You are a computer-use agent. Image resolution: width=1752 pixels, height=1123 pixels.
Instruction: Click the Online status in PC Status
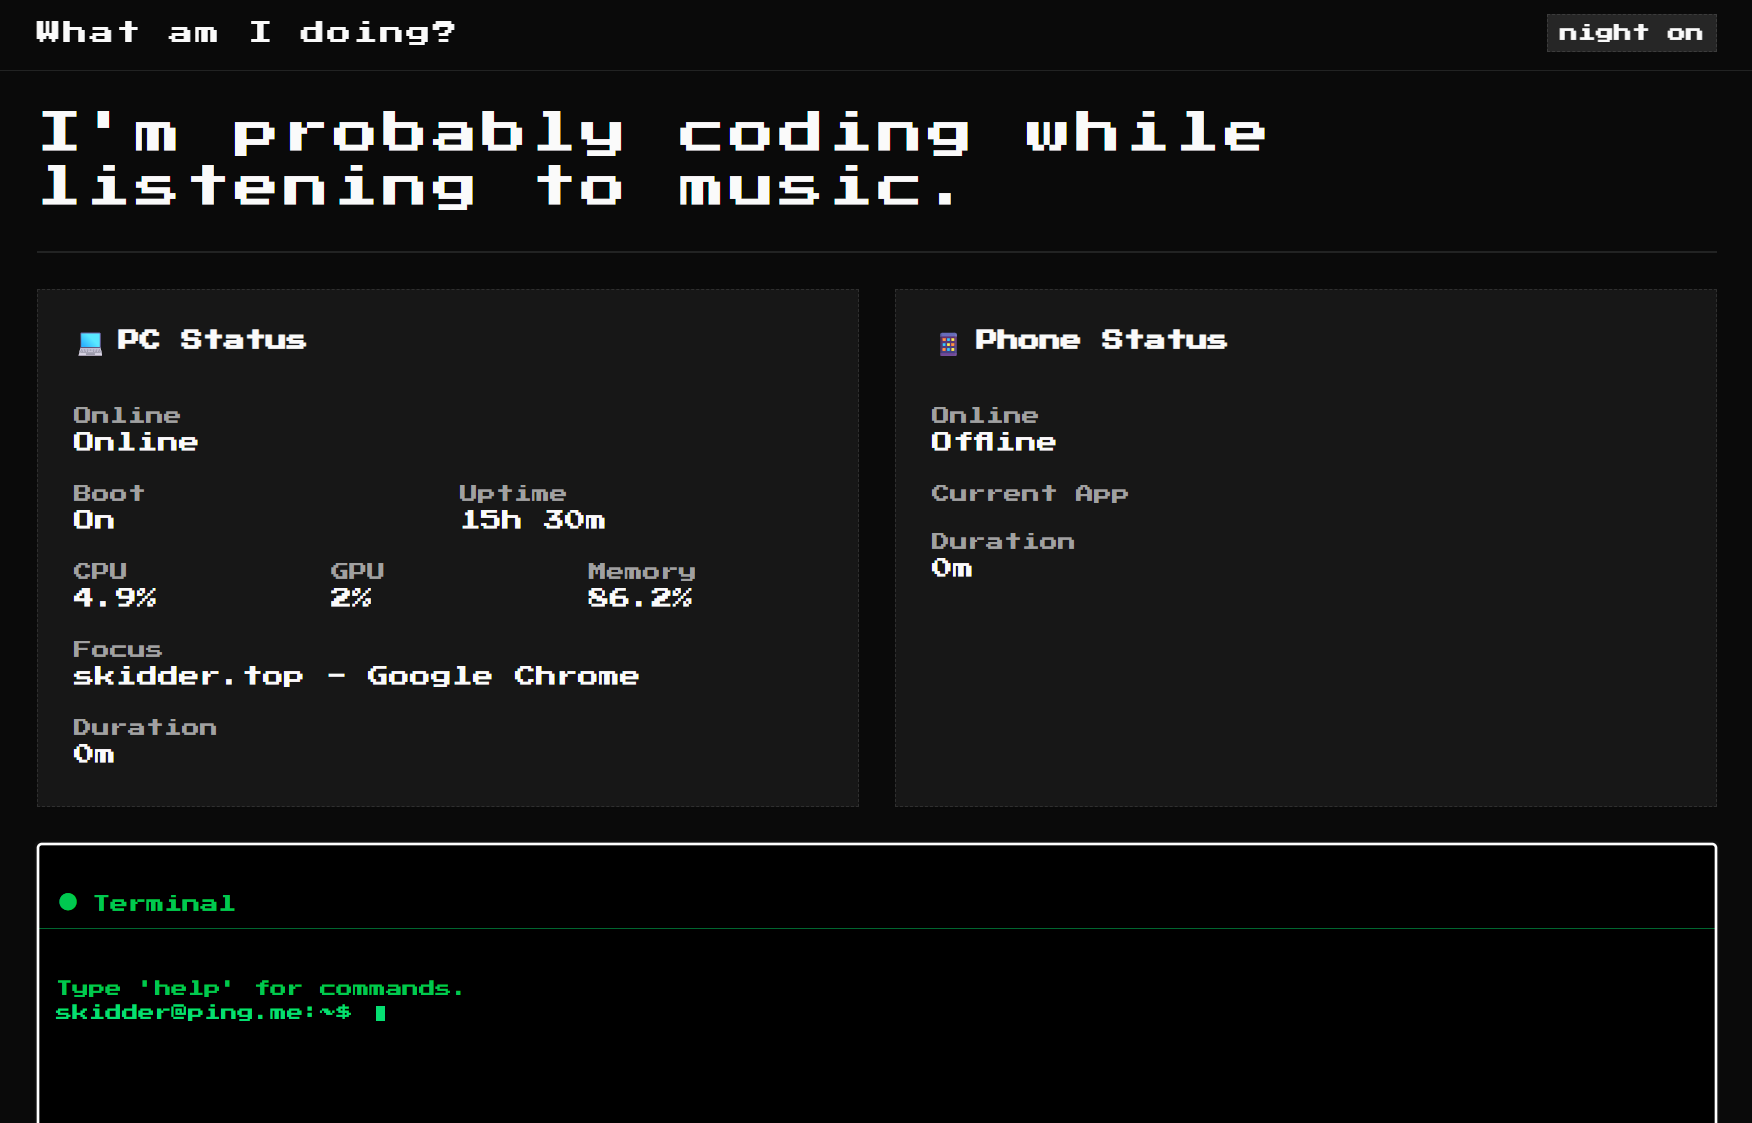[x=135, y=441]
